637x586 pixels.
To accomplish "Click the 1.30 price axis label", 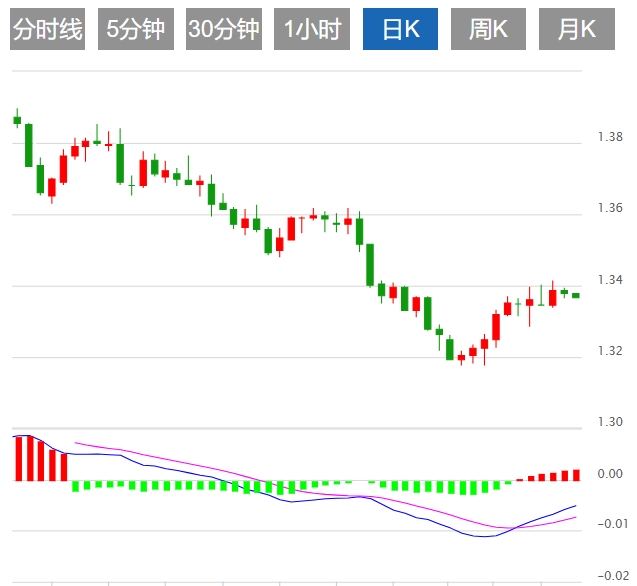I will point(611,422).
